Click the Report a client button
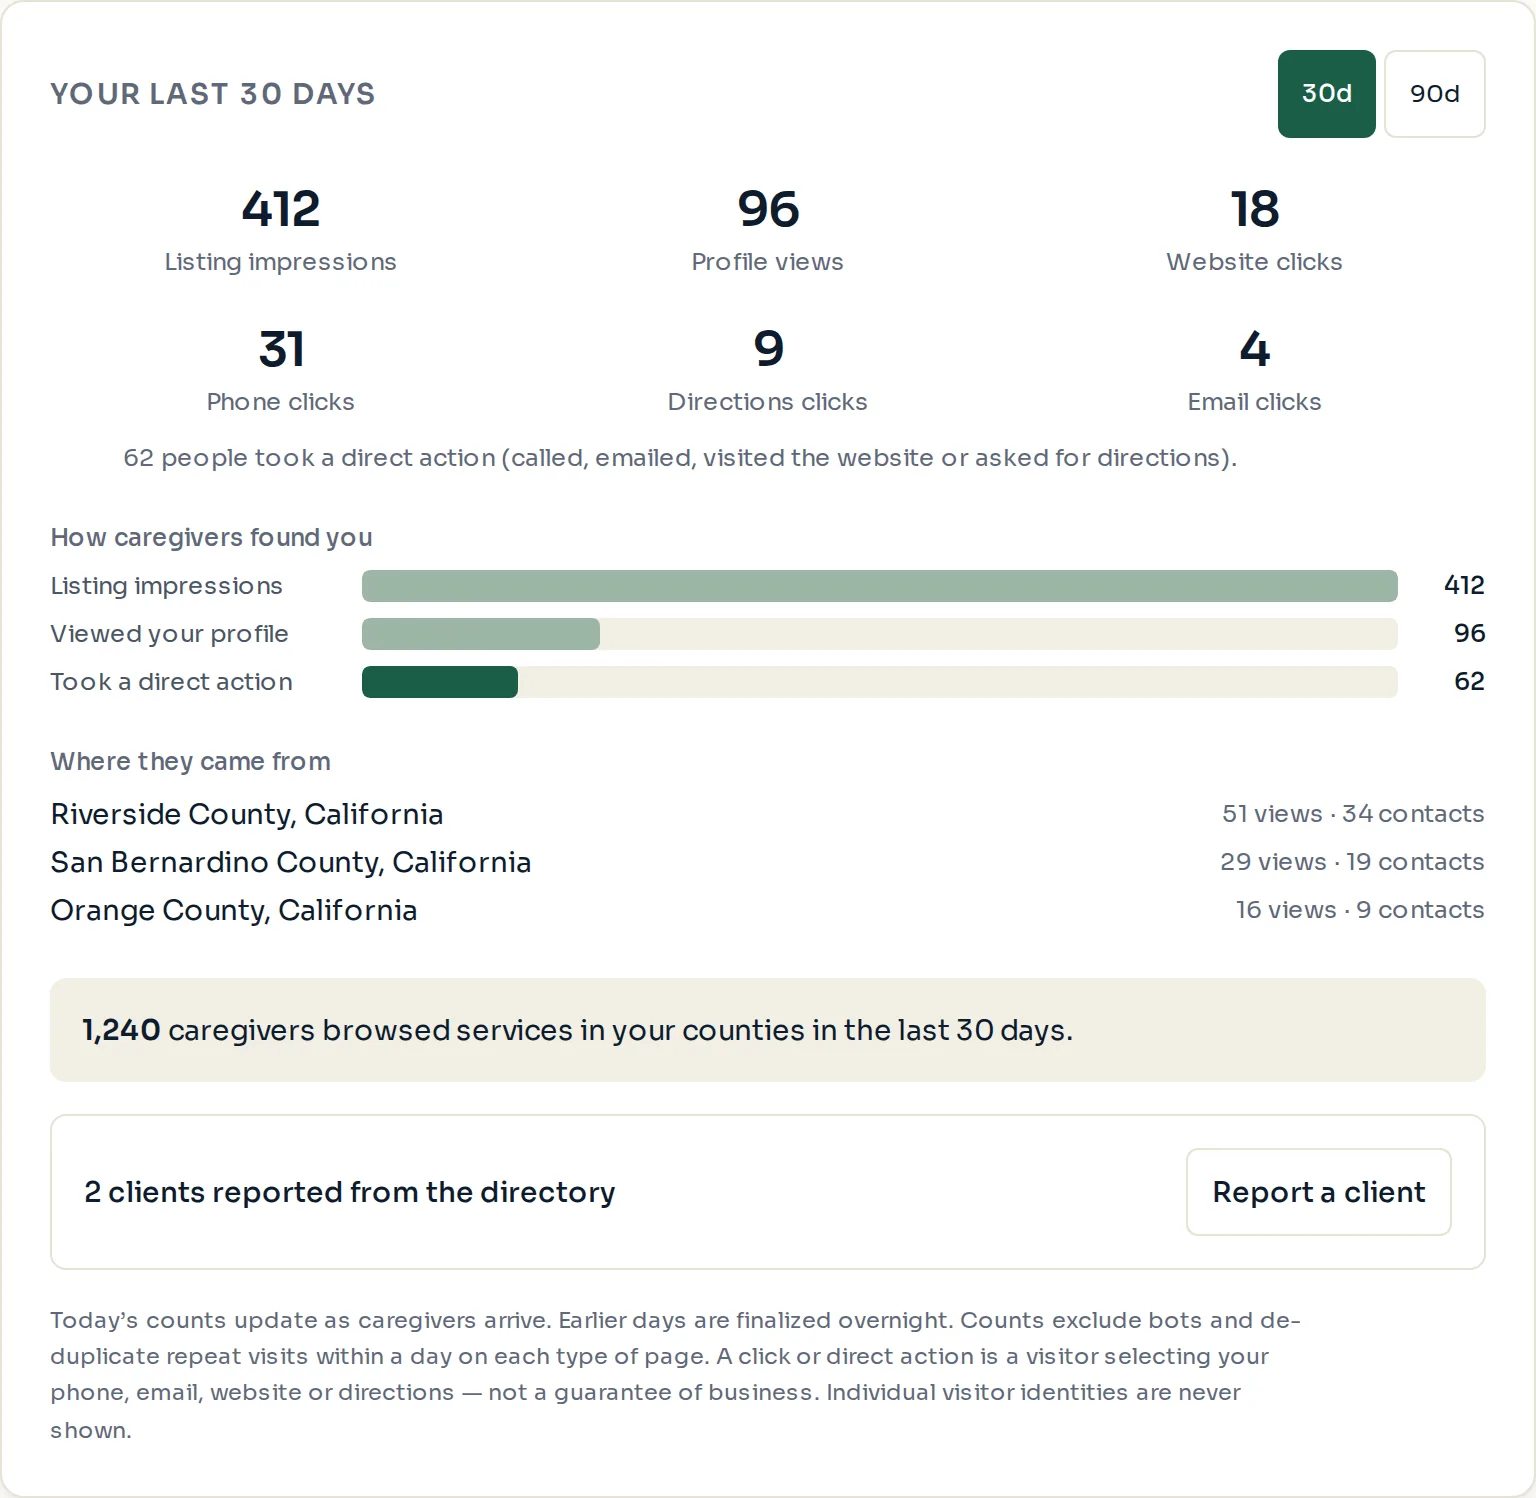The height and width of the screenshot is (1498, 1536). tap(1318, 1192)
